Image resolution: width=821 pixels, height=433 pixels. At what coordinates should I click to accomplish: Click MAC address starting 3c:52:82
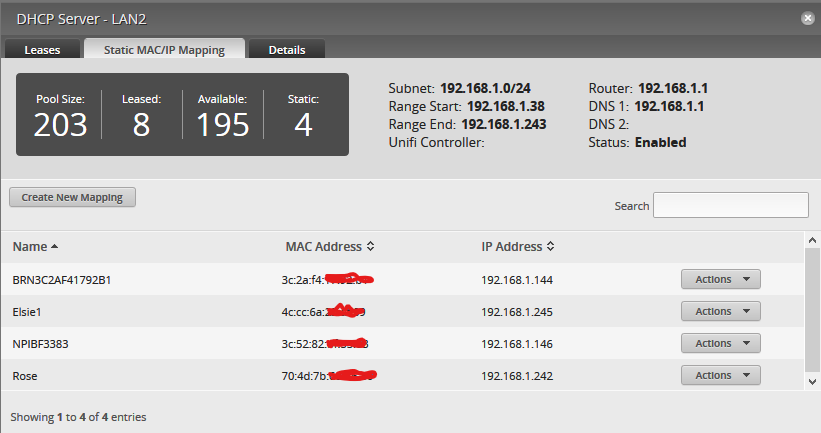point(325,343)
